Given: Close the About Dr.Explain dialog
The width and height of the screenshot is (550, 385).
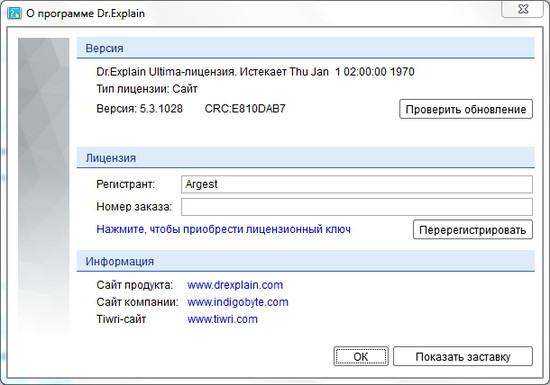Looking at the screenshot, I should pyautogui.click(x=522, y=9).
